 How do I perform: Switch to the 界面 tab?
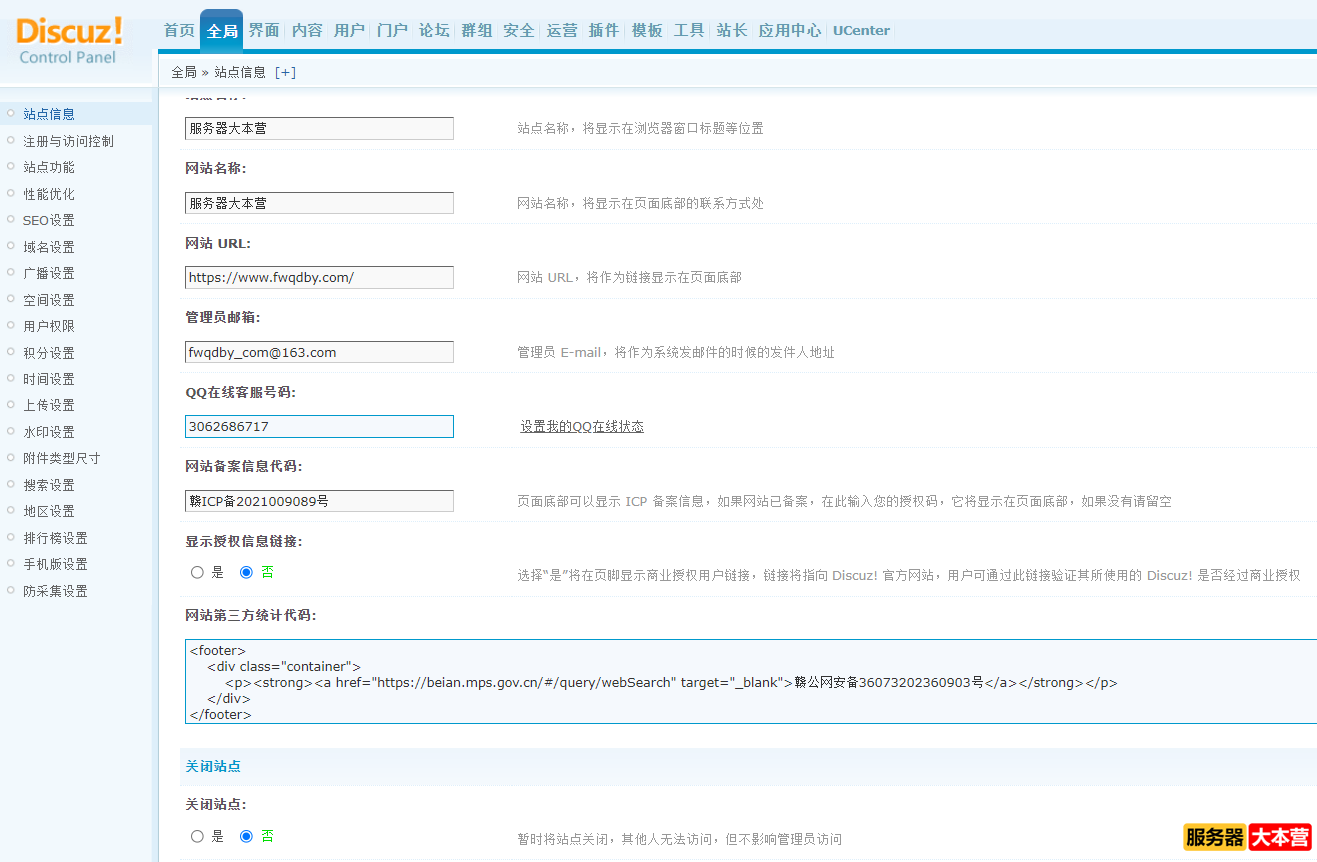[x=264, y=30]
